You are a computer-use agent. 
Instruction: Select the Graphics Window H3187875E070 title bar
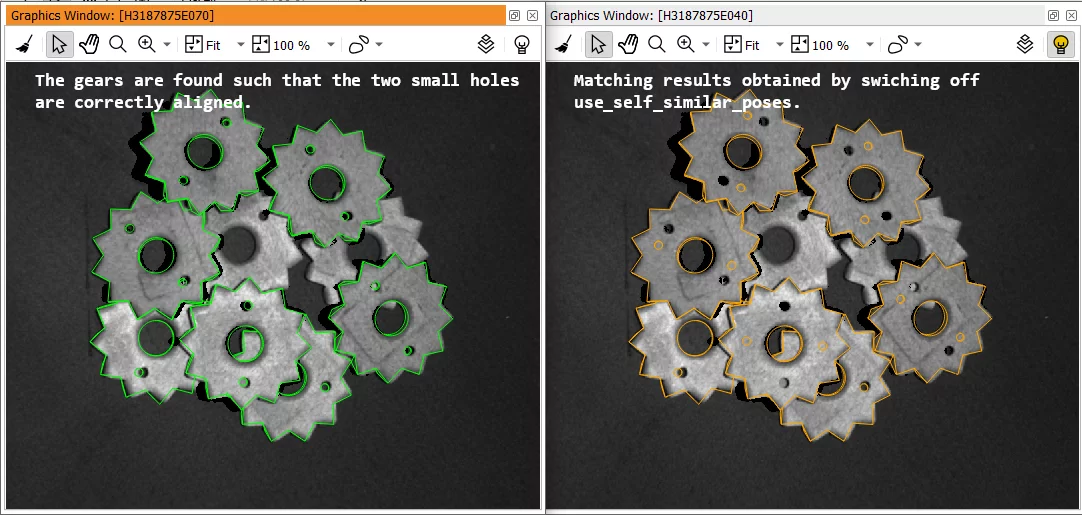point(250,16)
